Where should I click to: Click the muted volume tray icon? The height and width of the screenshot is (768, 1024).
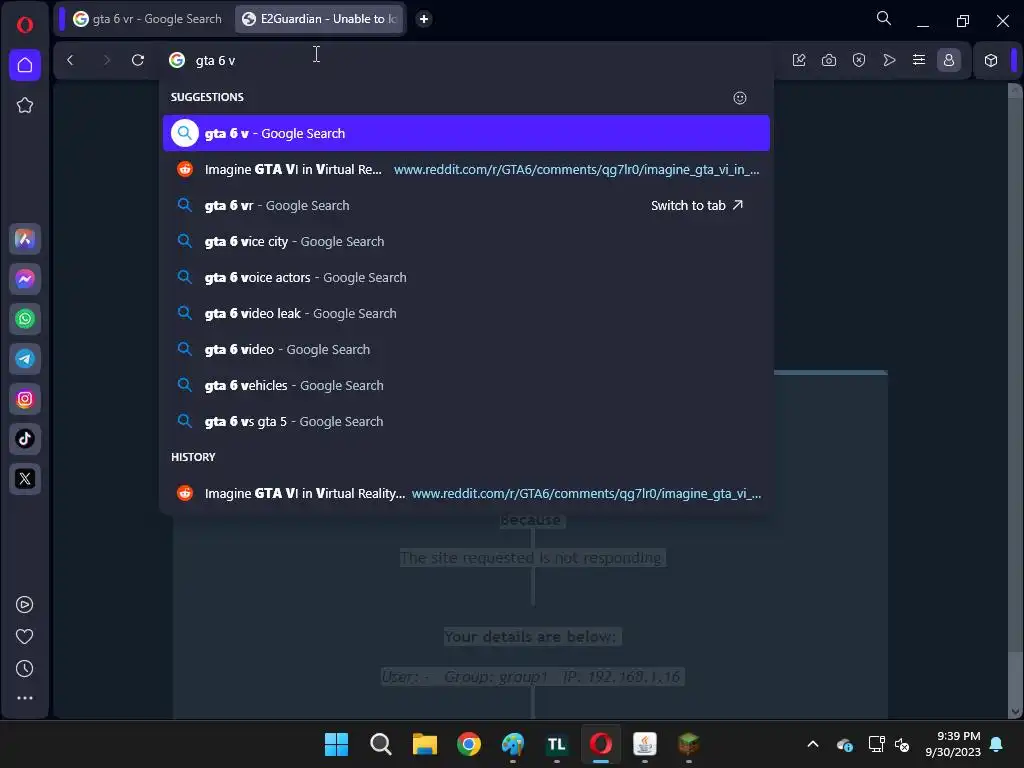902,744
